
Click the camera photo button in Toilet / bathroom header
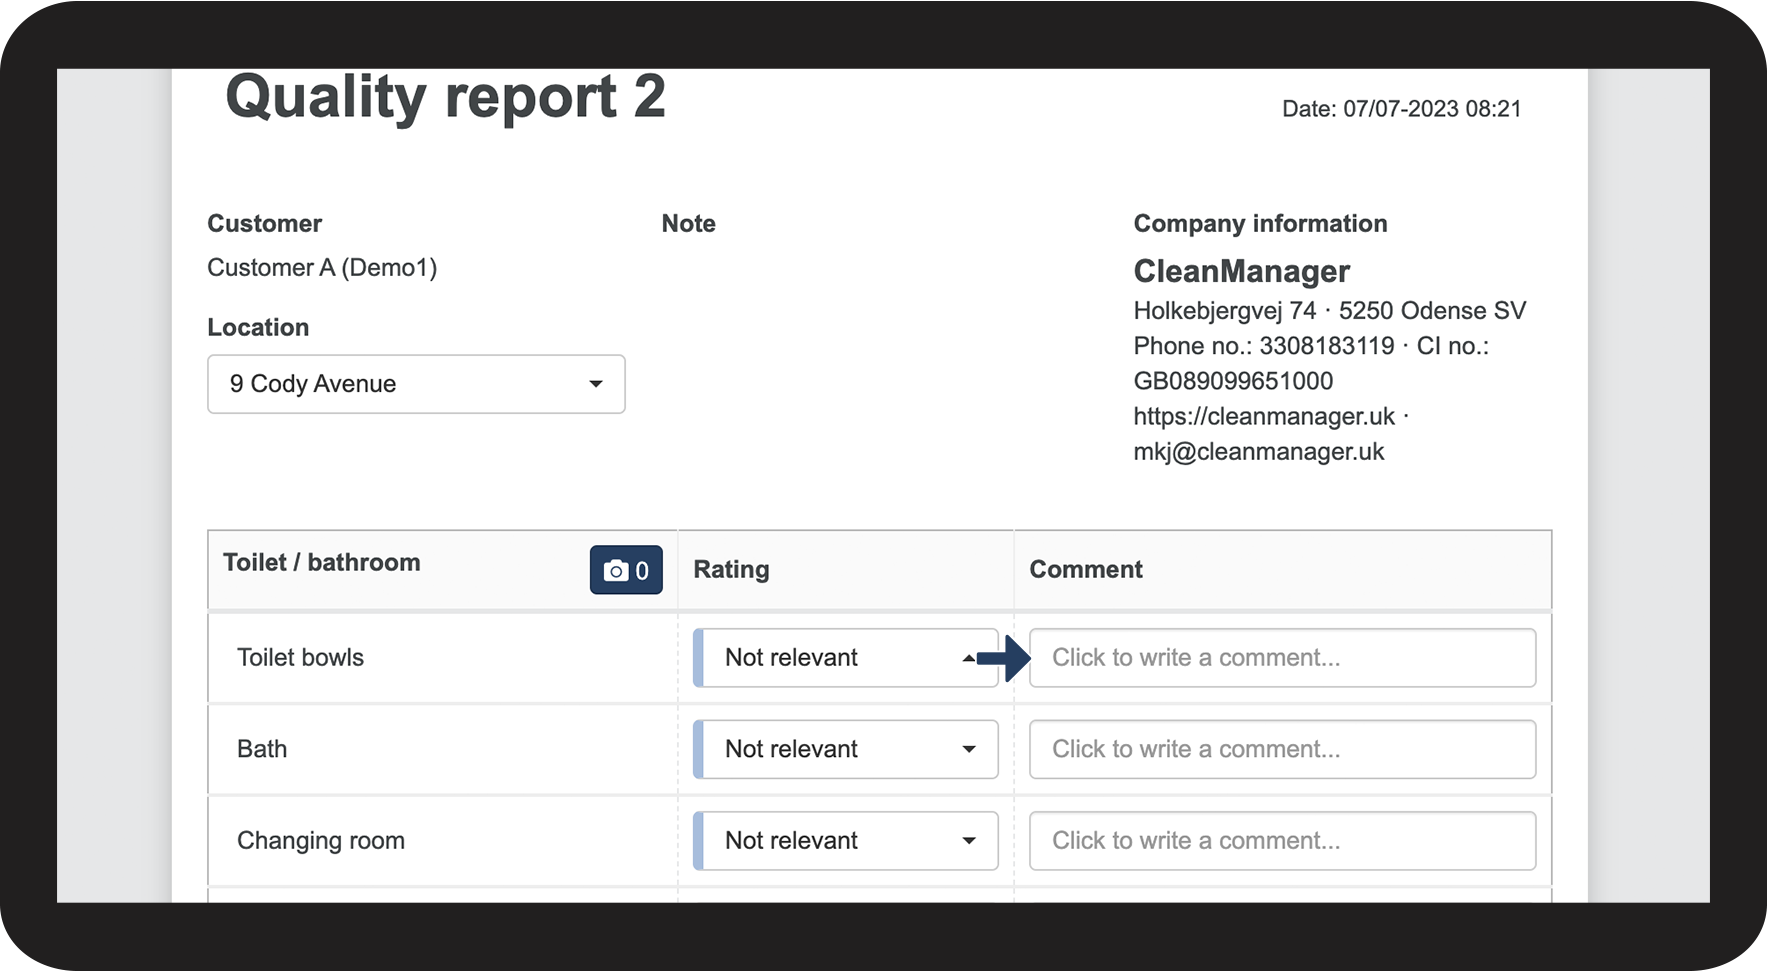click(626, 570)
